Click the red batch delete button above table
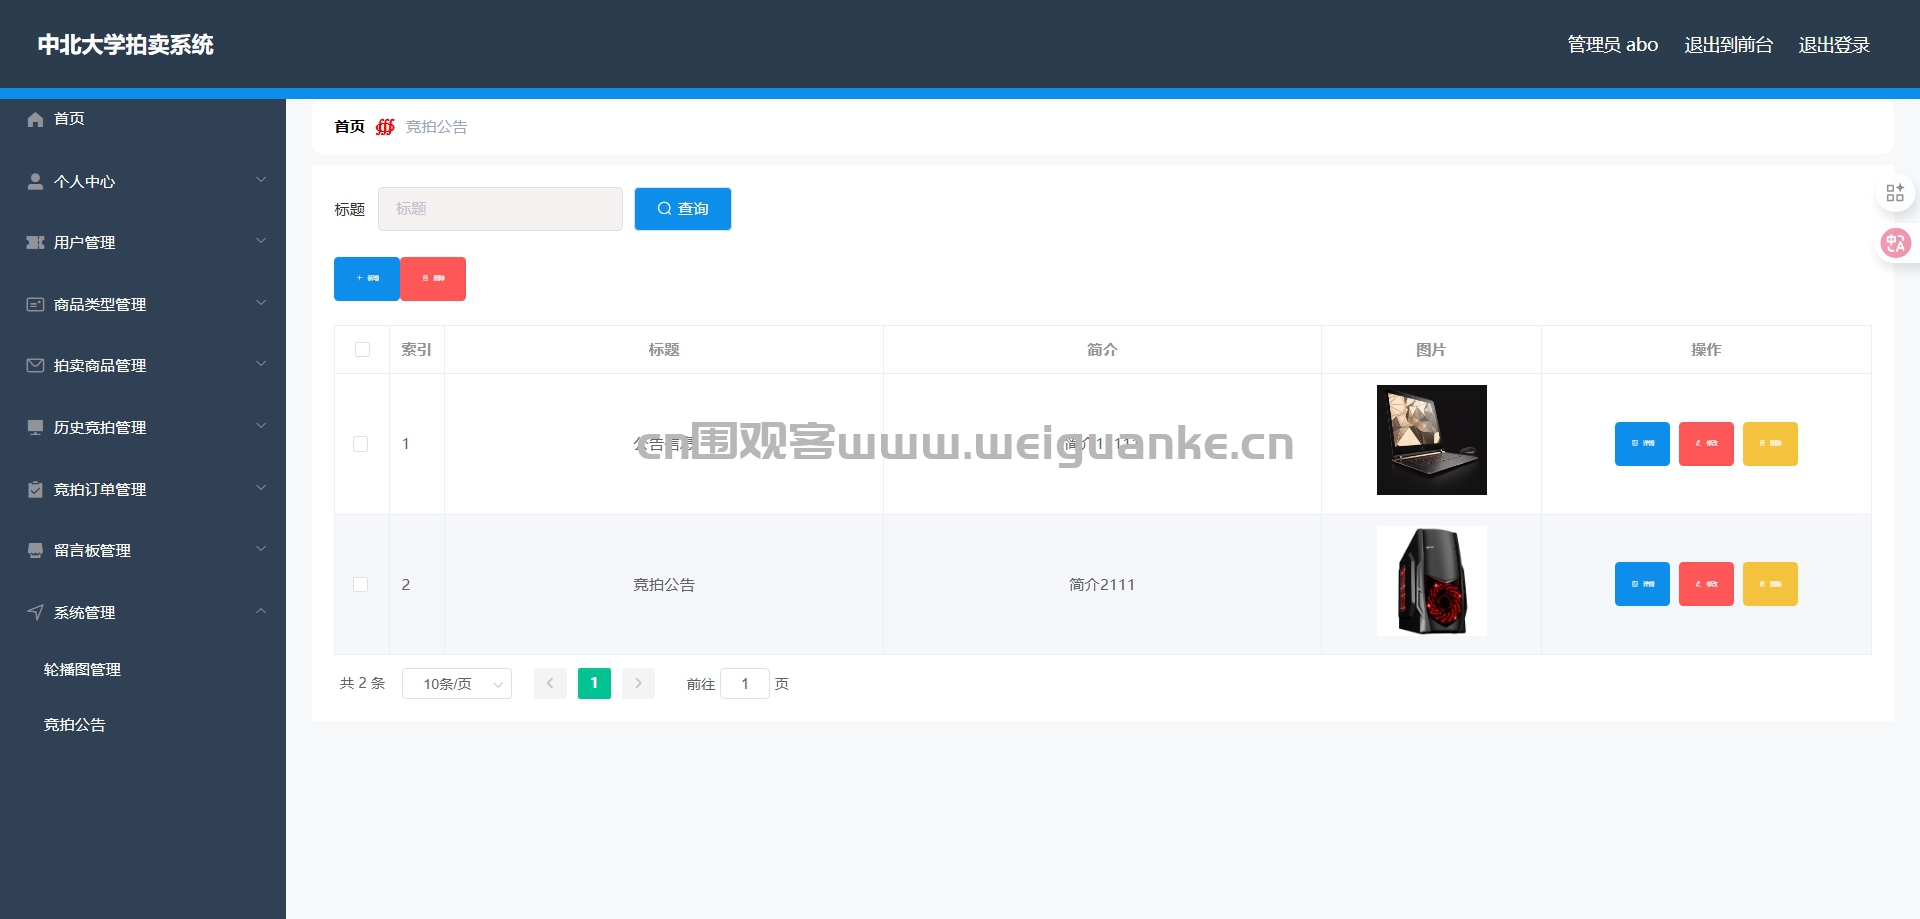The height and width of the screenshot is (919, 1920). pyautogui.click(x=433, y=279)
